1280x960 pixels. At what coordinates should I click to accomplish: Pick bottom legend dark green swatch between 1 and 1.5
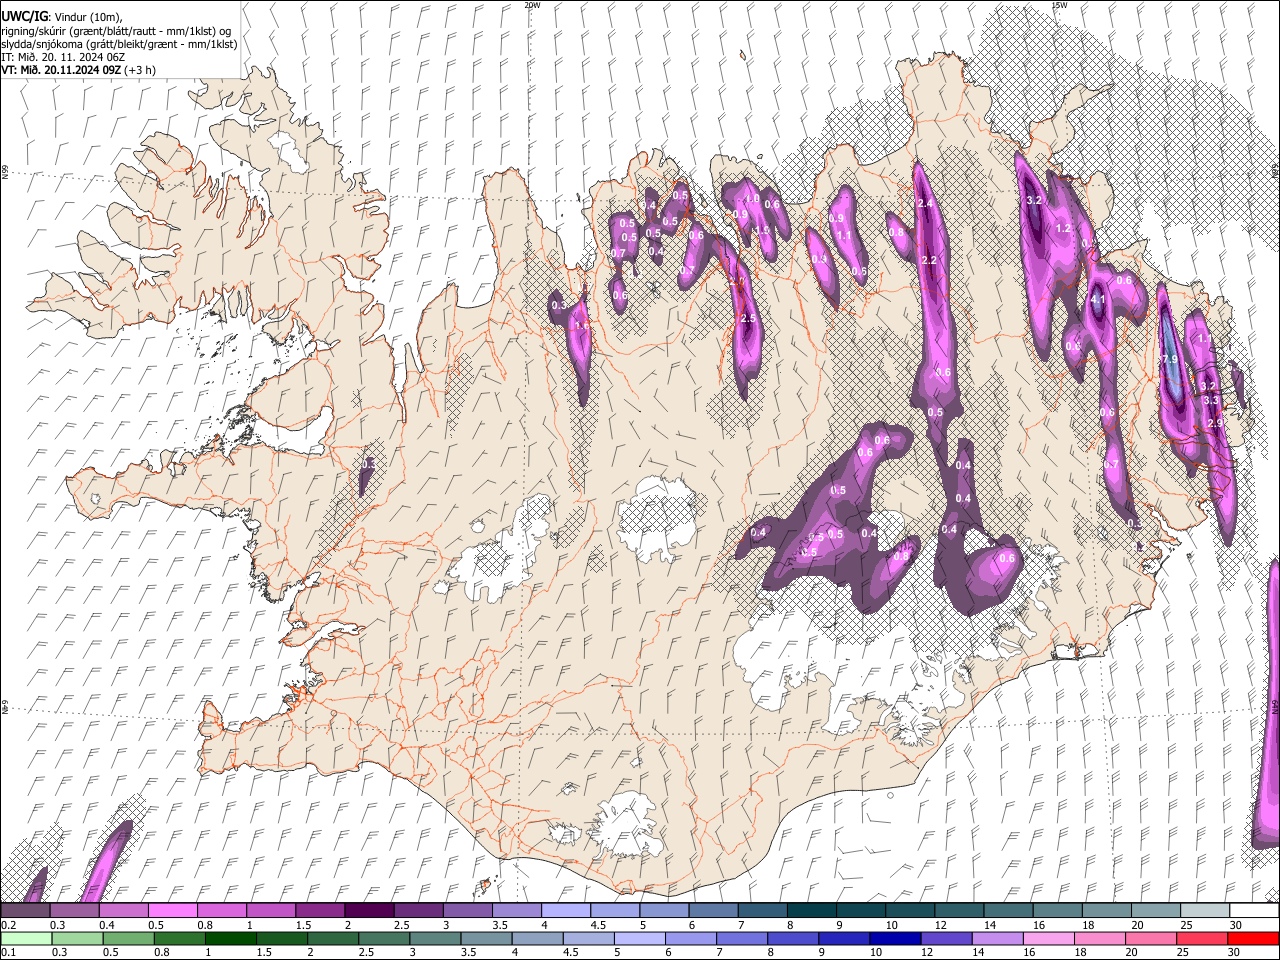click(230, 938)
